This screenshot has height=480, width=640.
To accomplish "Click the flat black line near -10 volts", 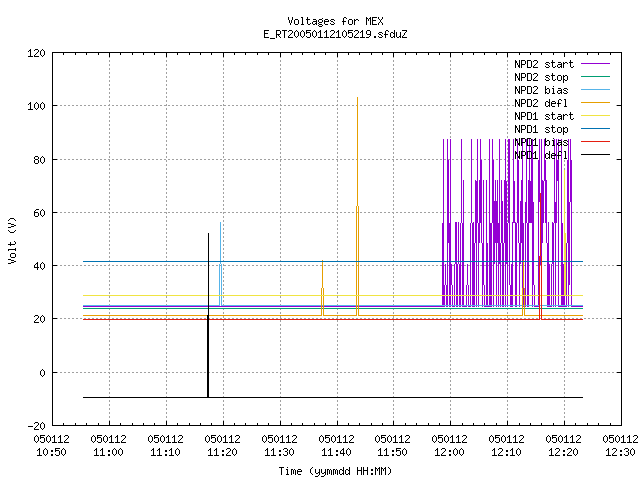I will point(333,397).
